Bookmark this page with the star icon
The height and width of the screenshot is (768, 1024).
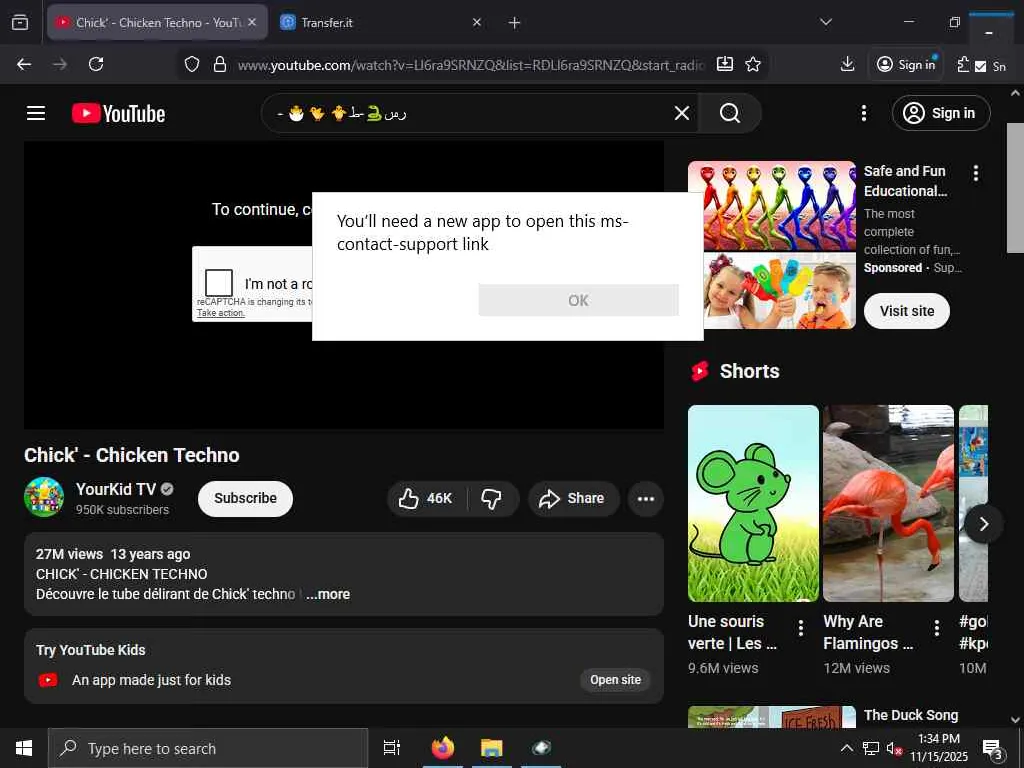(753, 64)
